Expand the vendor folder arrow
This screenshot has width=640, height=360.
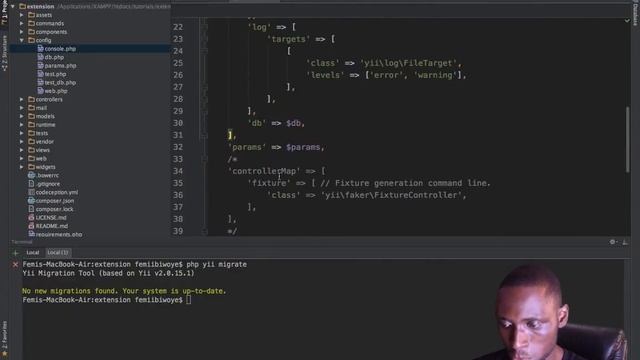point(22,142)
